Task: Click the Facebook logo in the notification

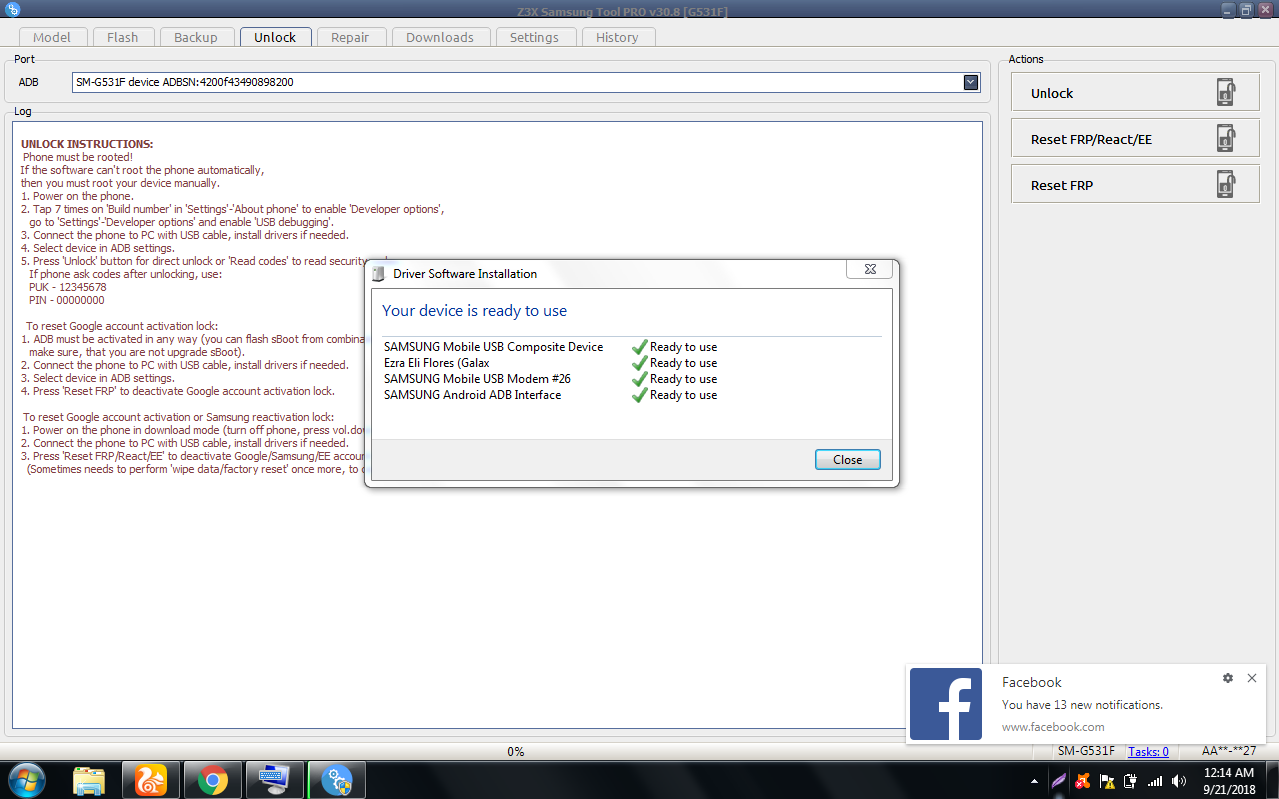Action: (x=946, y=704)
